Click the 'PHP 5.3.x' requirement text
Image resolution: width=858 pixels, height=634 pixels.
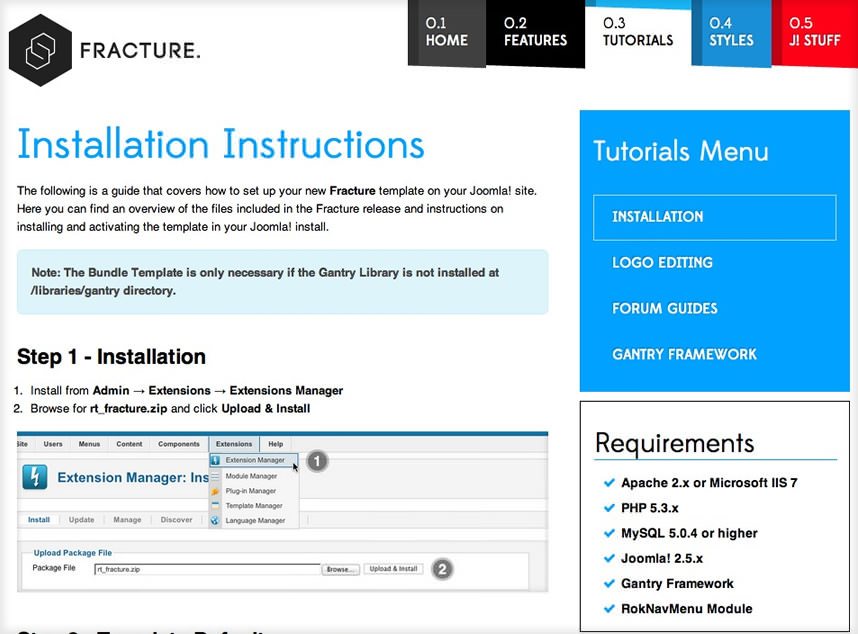[650, 508]
